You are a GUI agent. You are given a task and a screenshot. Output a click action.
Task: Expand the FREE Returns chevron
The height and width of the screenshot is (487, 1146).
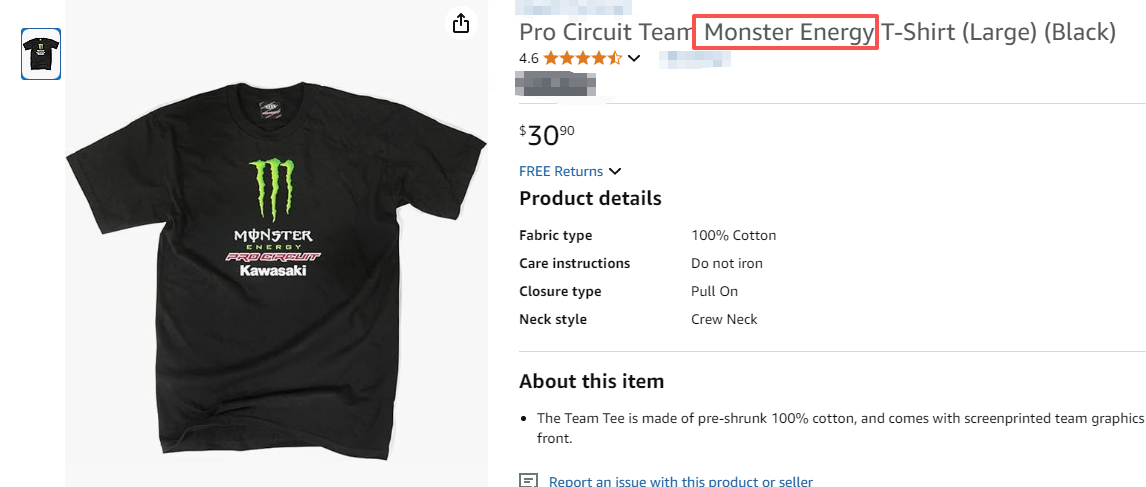click(615, 171)
